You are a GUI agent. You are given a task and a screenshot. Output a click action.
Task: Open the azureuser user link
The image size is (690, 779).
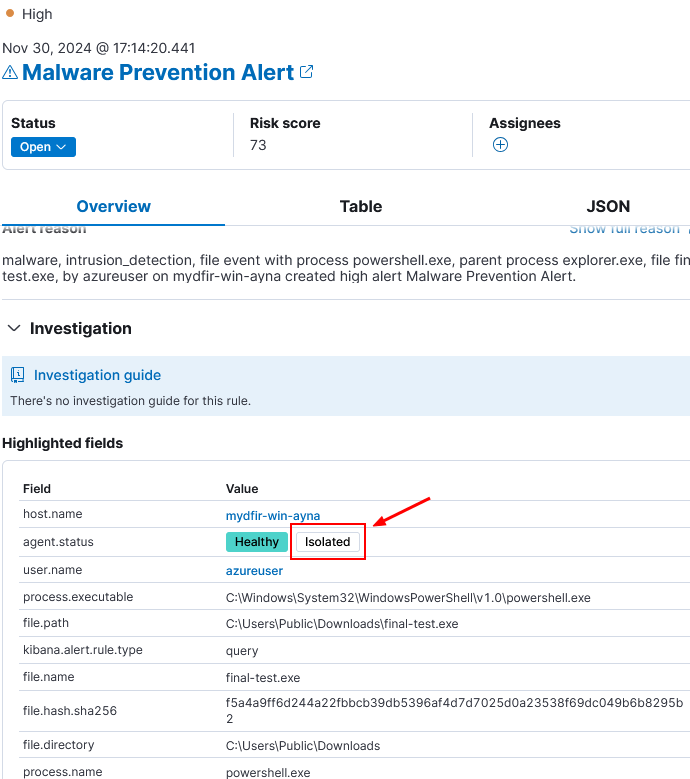click(x=254, y=571)
